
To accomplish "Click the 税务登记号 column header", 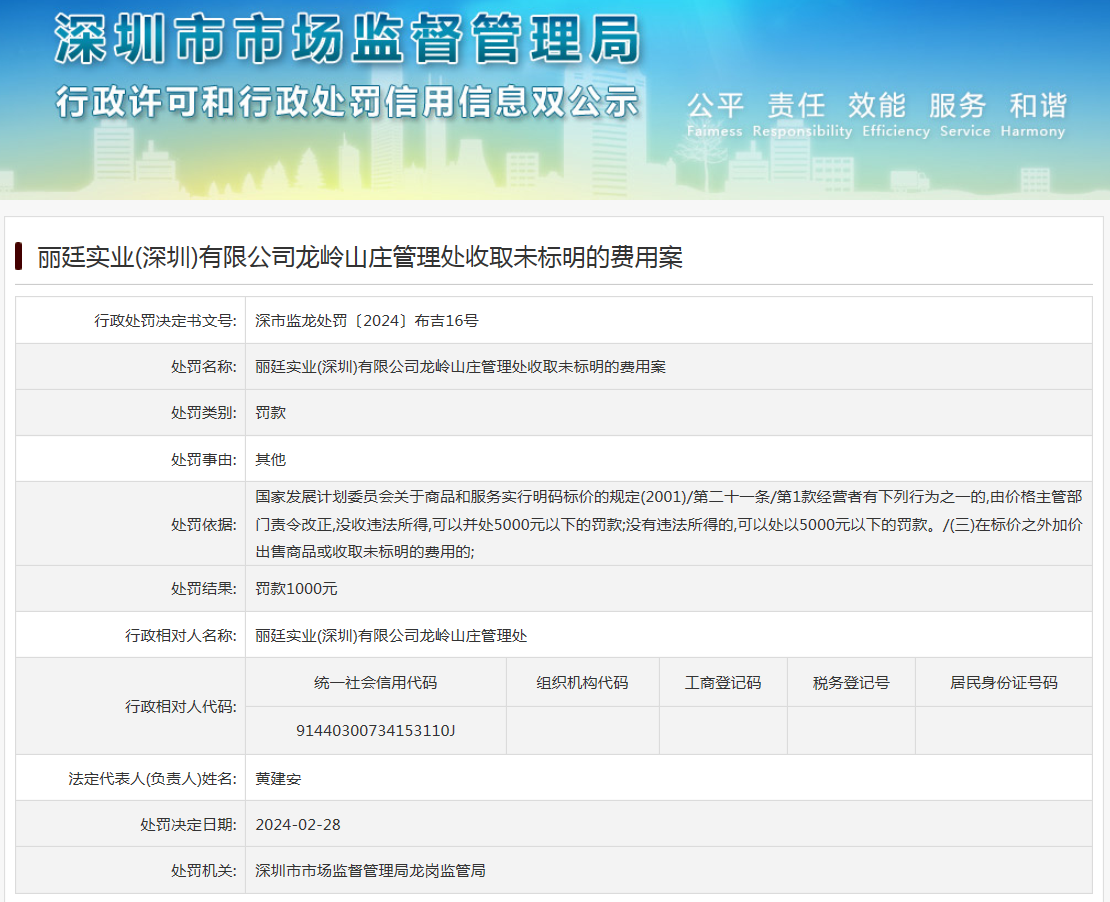I will pyautogui.click(x=851, y=683).
